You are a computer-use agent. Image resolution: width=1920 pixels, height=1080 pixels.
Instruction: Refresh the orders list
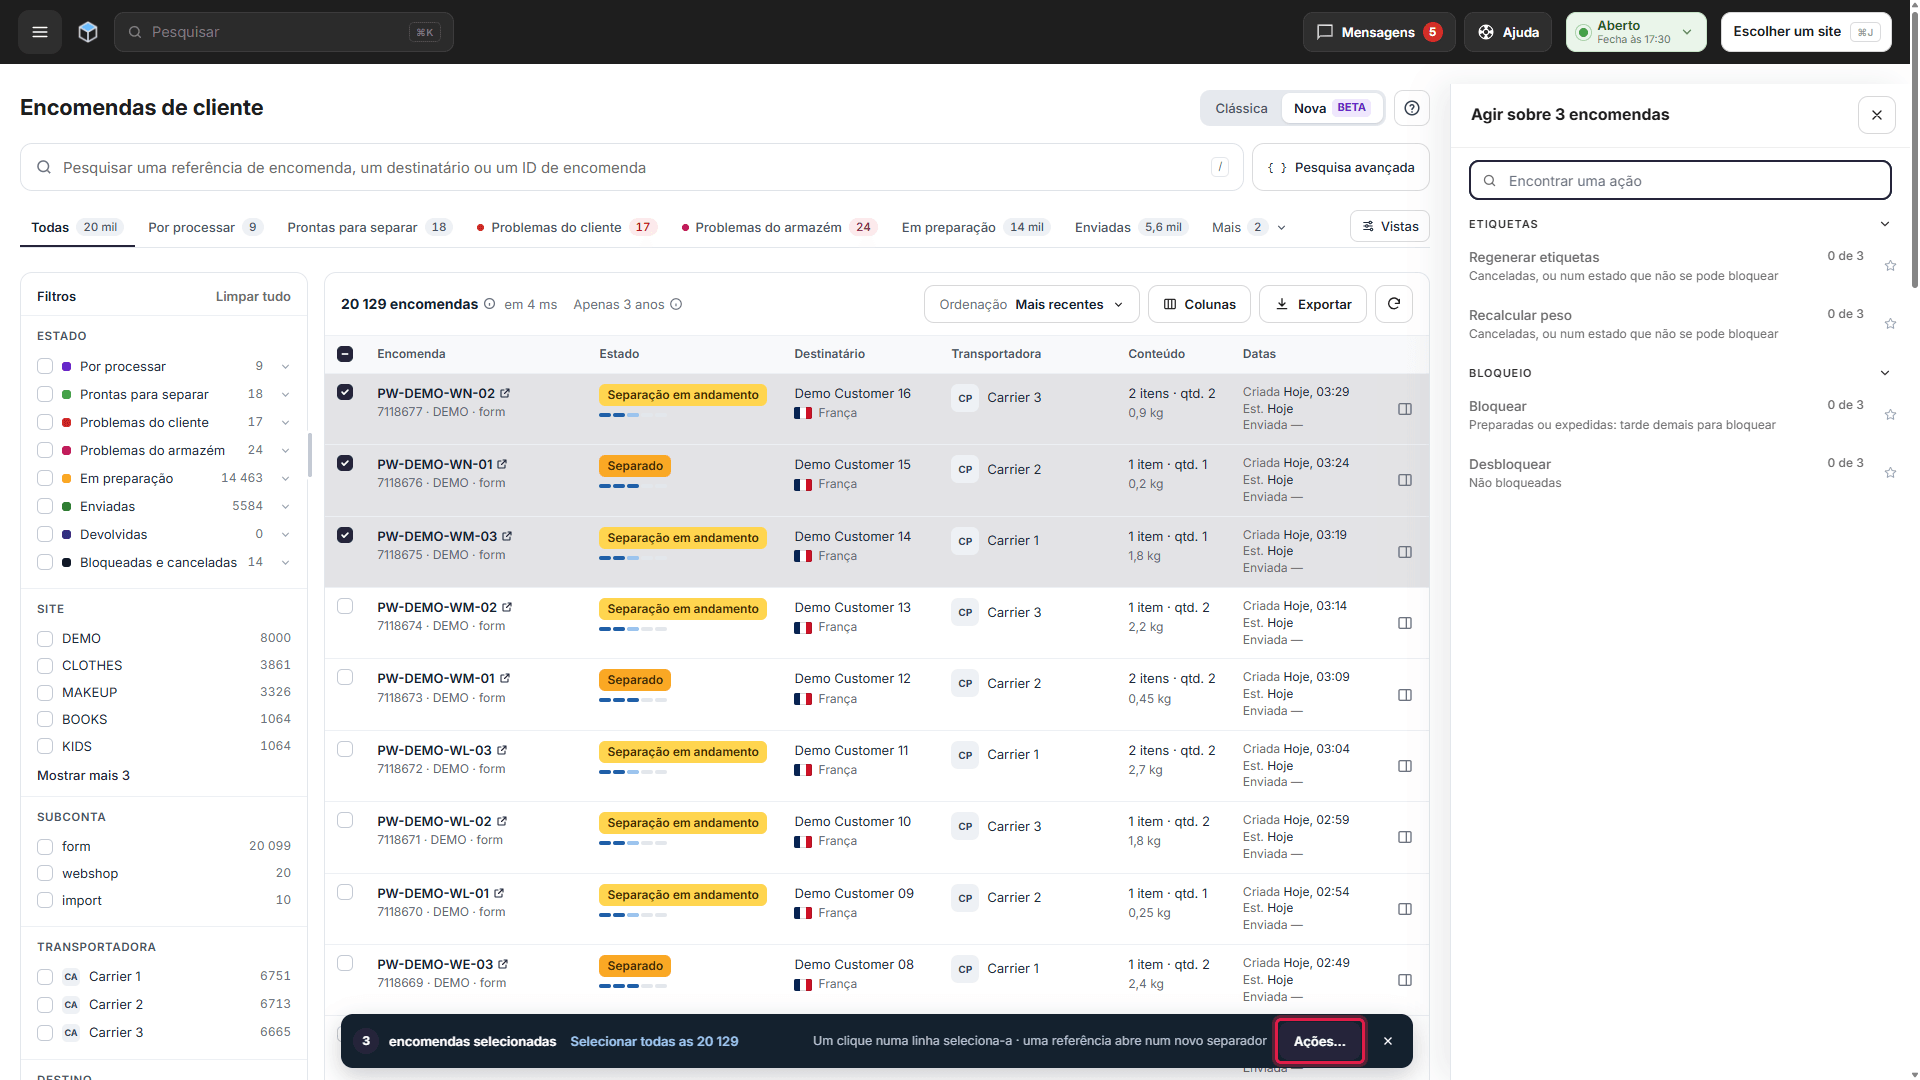(x=1394, y=304)
